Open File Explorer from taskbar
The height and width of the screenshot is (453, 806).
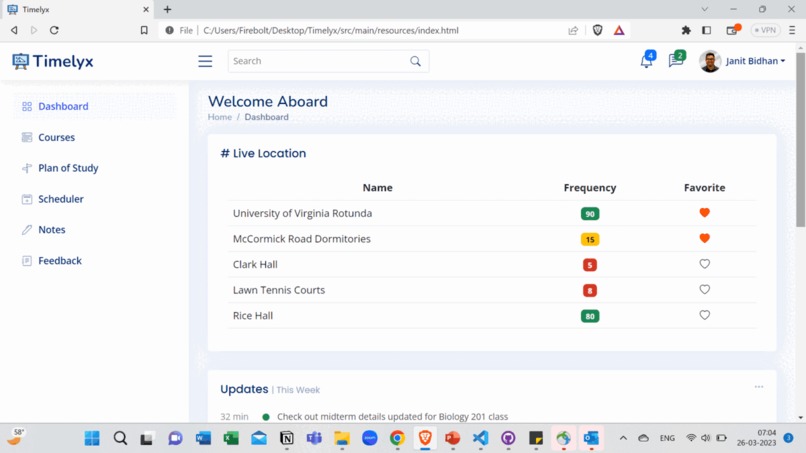coord(341,438)
